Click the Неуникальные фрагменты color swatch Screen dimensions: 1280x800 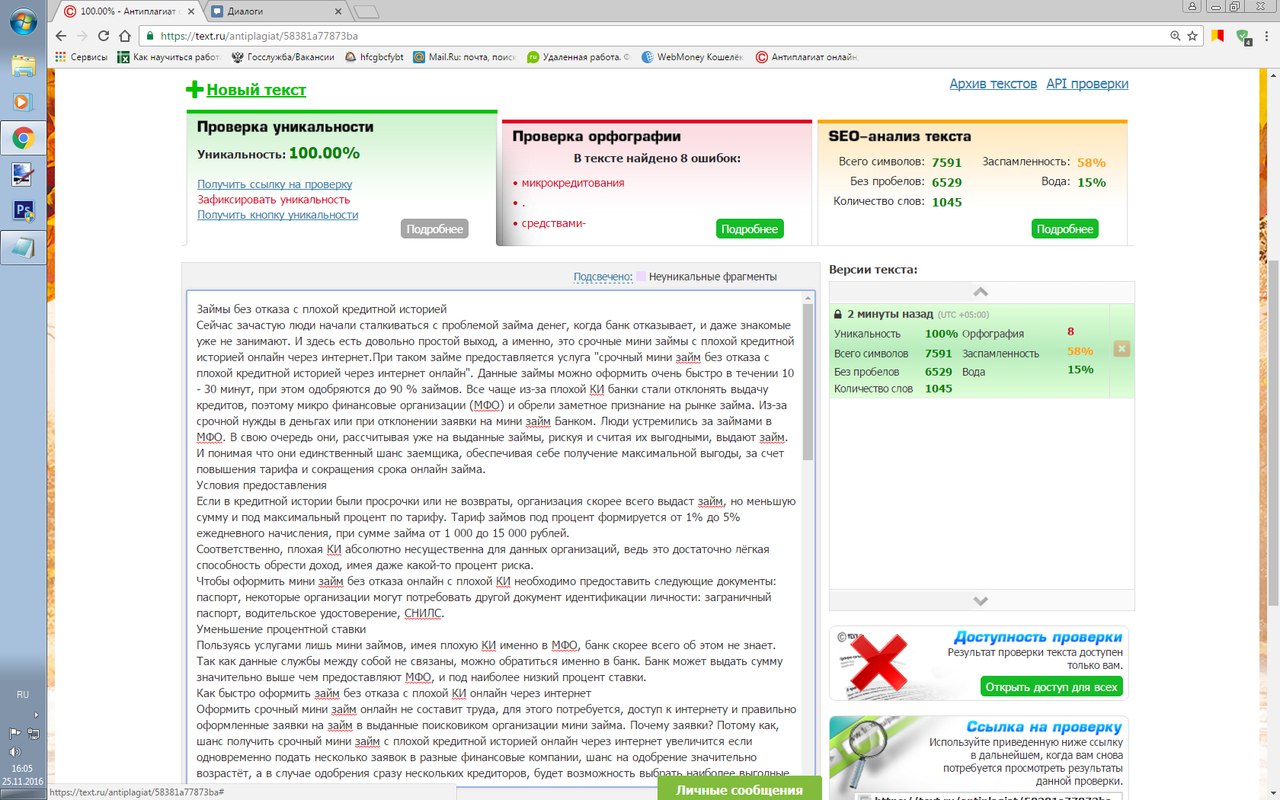[641, 277]
